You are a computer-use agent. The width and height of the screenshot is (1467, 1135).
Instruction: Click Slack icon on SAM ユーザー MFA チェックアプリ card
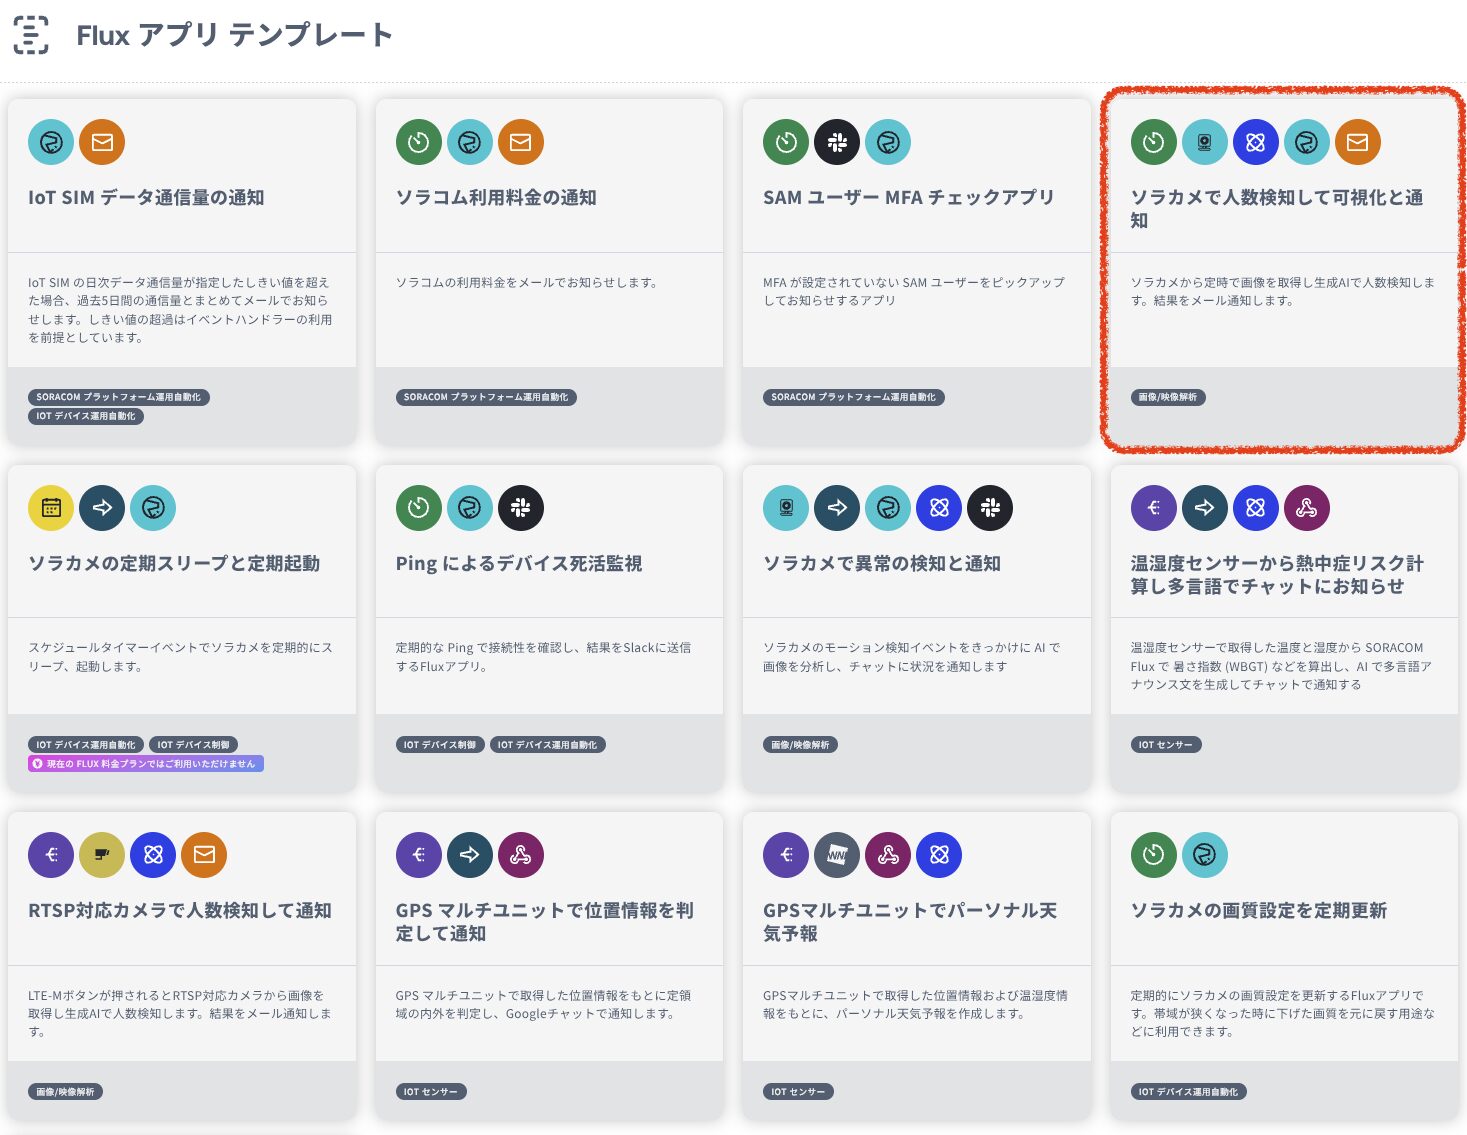(837, 142)
